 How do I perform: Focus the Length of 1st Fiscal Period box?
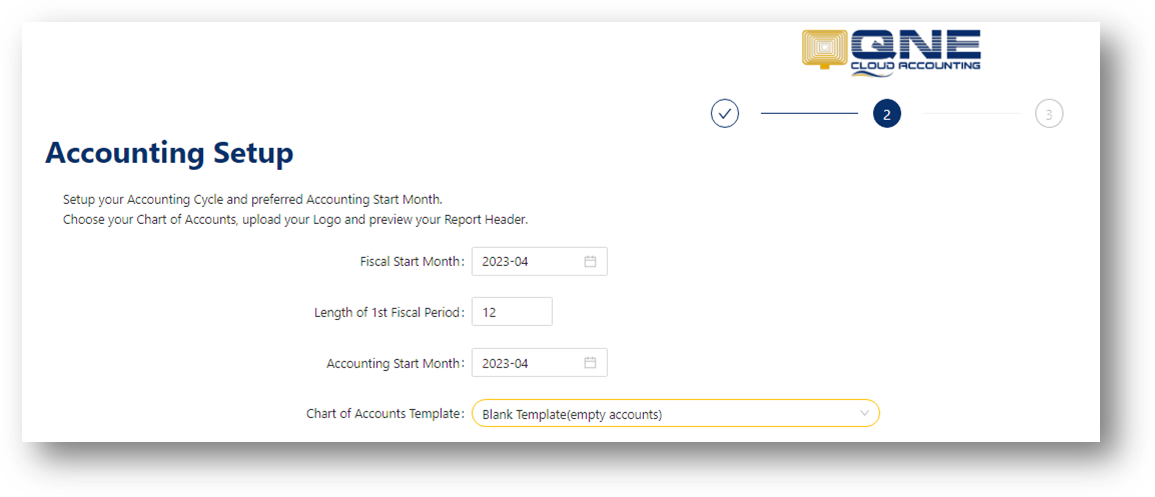512,312
